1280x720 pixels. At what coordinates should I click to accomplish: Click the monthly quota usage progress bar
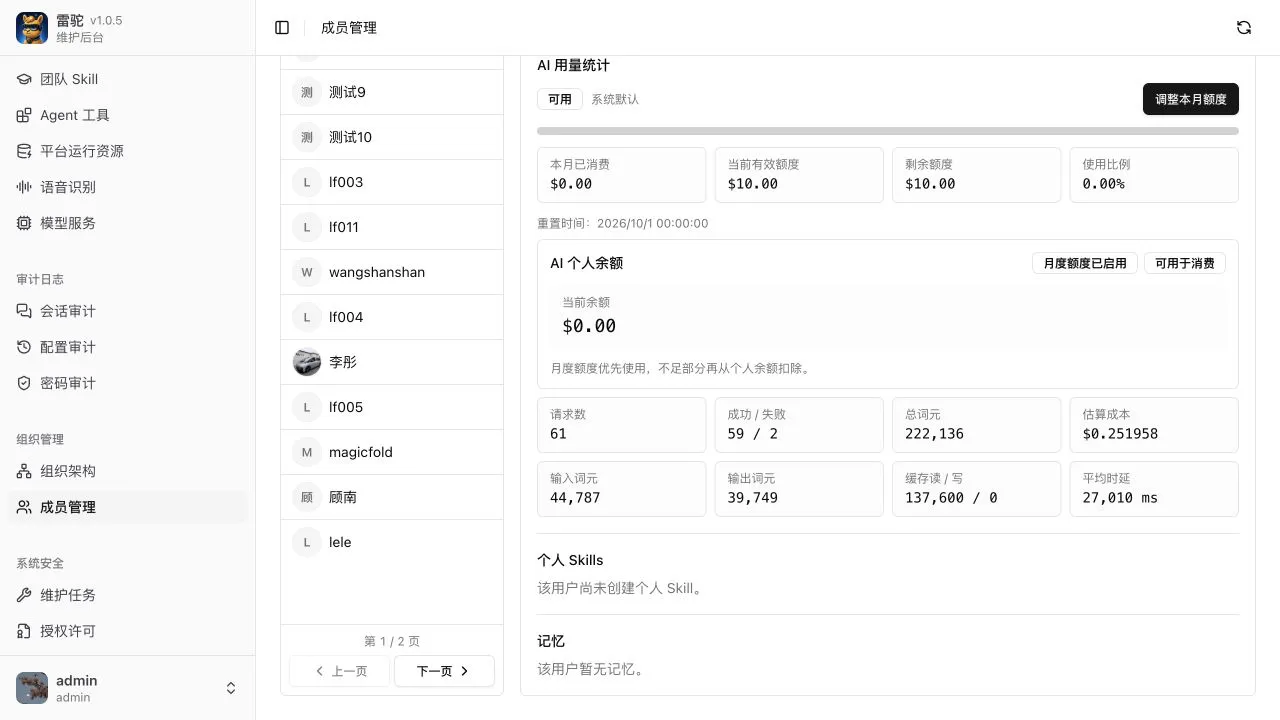[x=888, y=131]
